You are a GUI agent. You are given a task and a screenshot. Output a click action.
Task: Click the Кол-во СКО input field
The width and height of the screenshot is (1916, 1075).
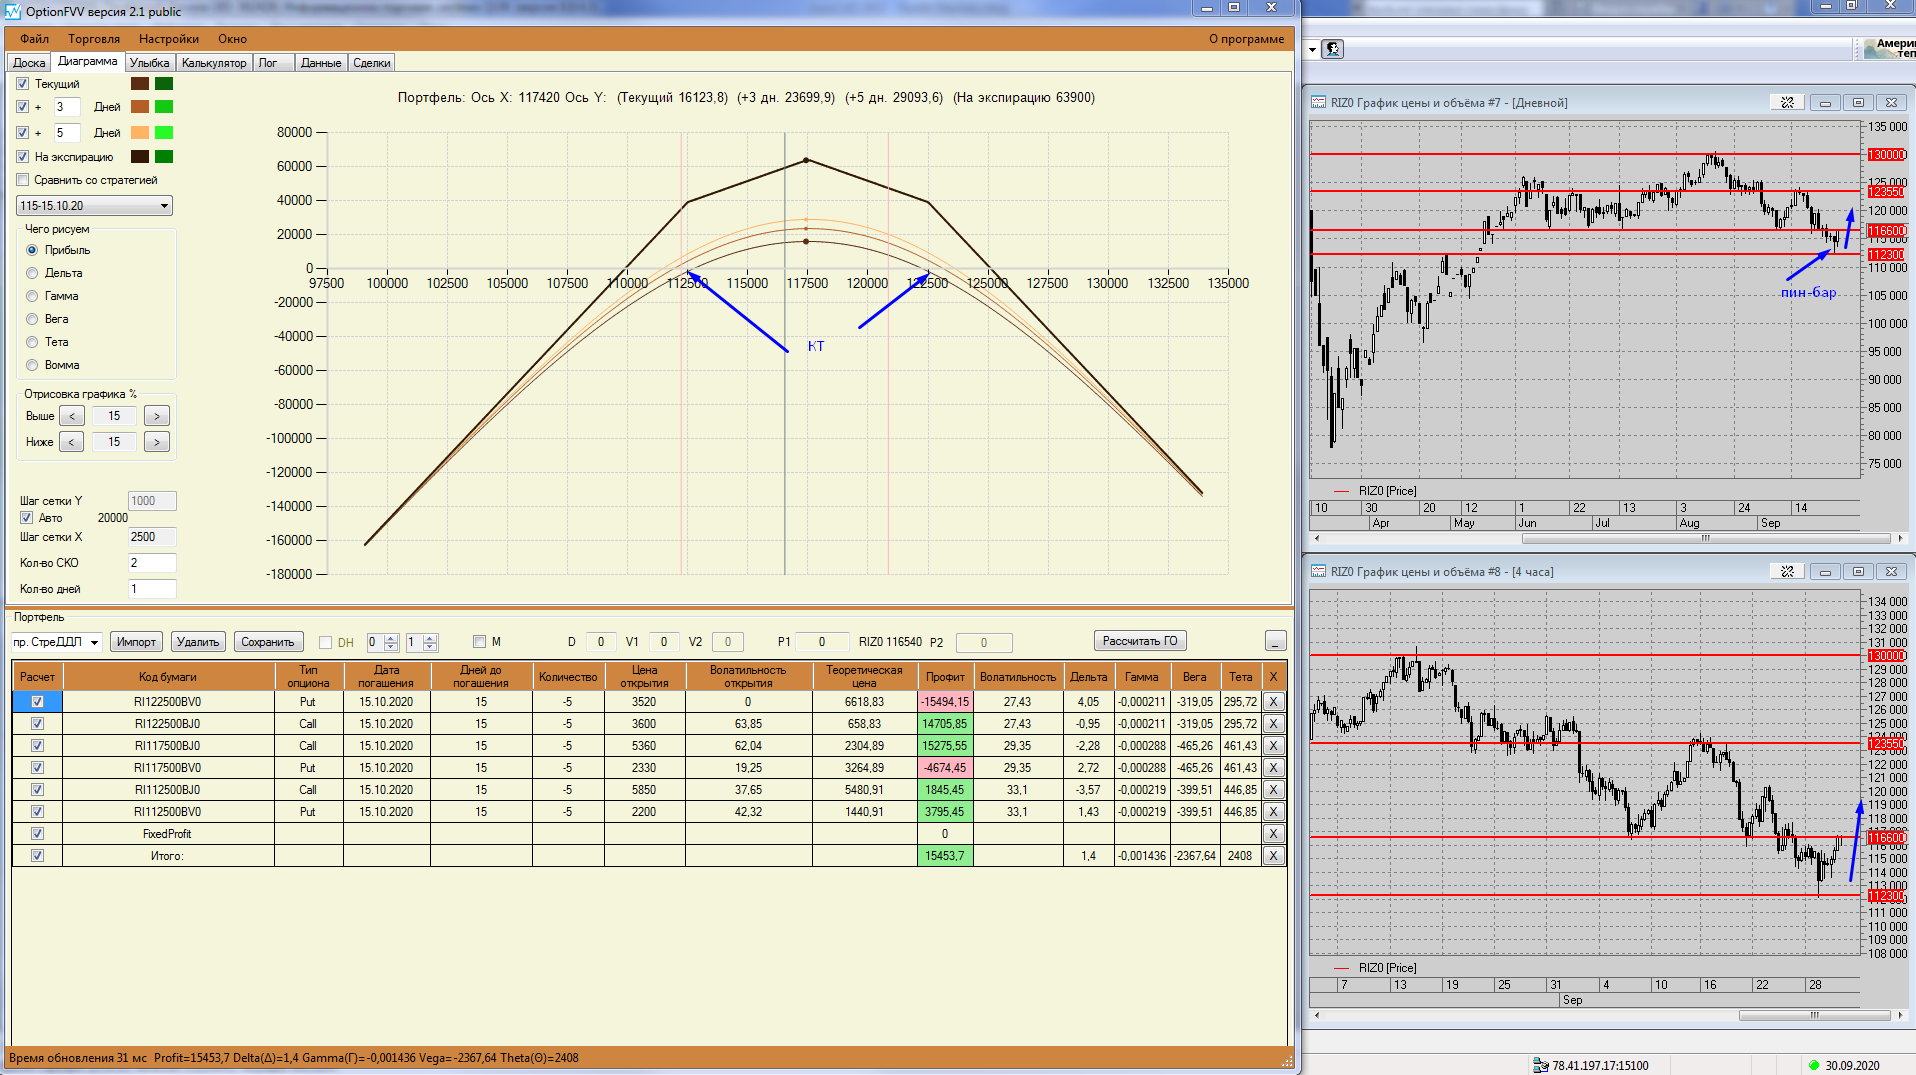(x=152, y=563)
